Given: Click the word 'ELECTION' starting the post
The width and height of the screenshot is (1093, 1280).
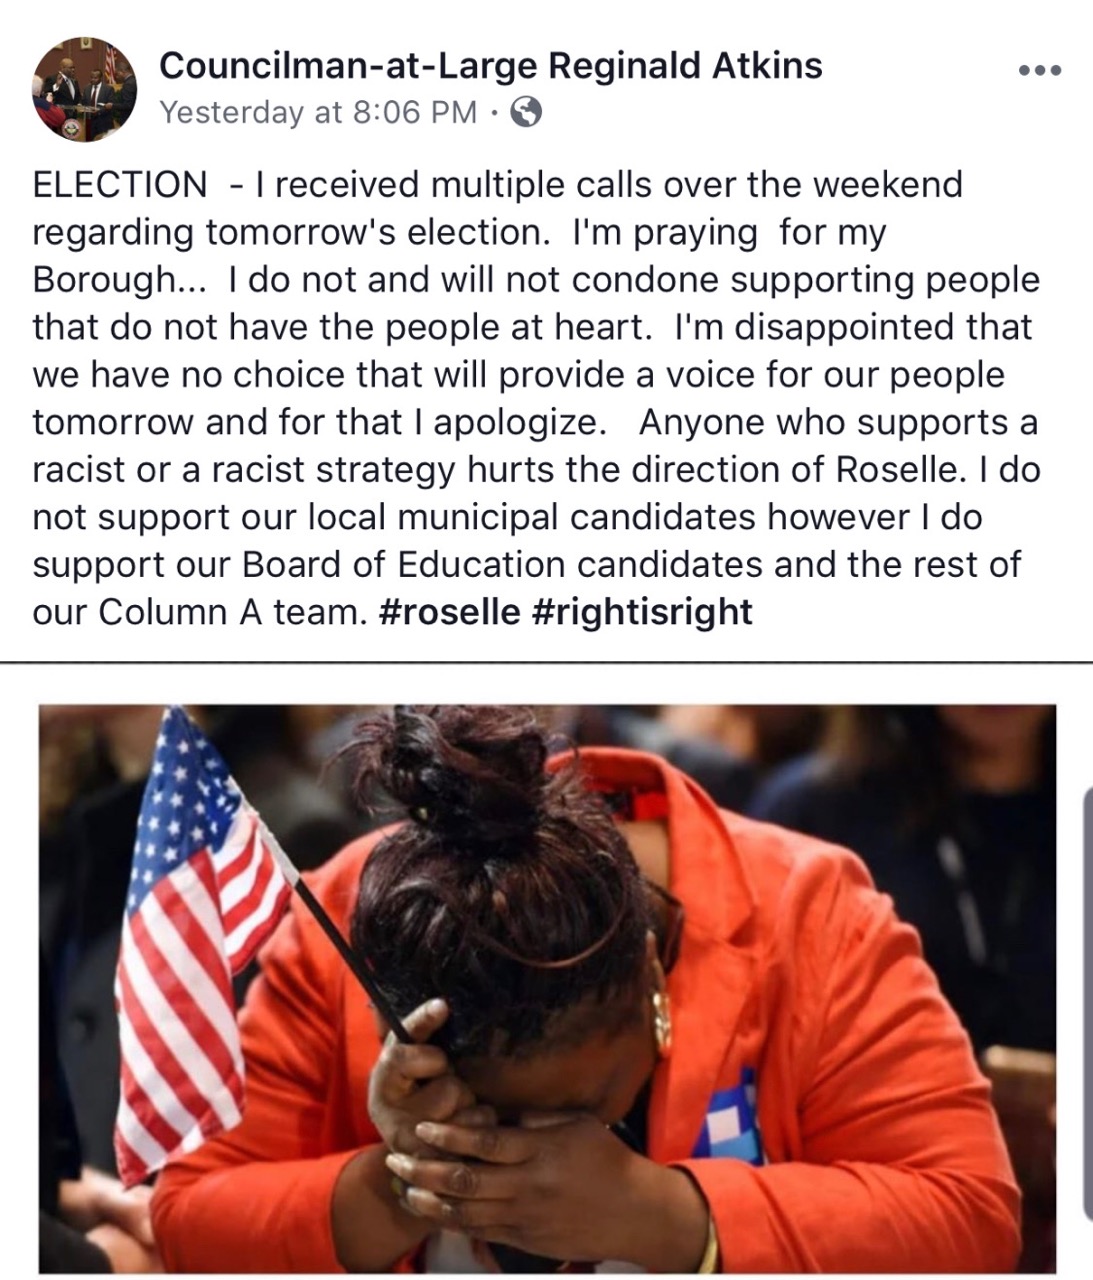Looking at the screenshot, I should [x=120, y=185].
